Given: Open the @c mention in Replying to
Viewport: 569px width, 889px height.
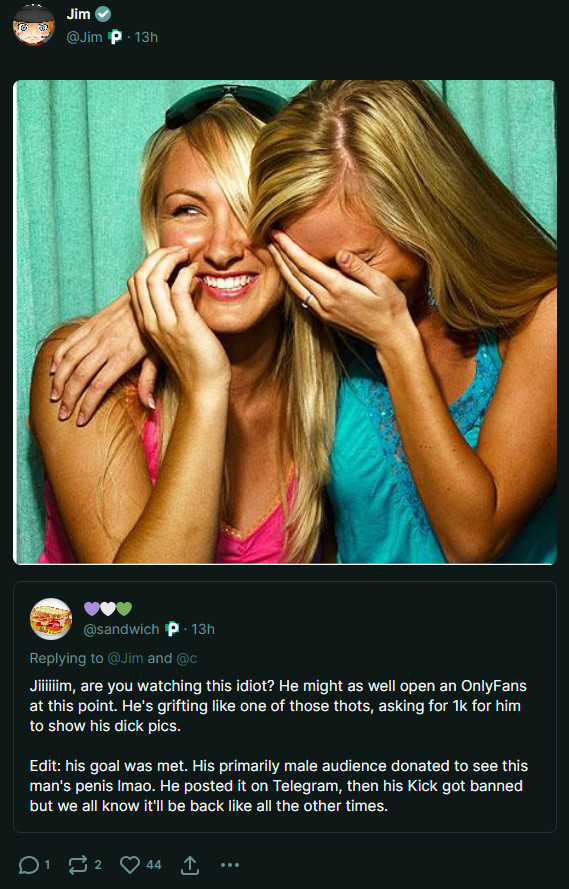Looking at the screenshot, I should (x=186, y=658).
